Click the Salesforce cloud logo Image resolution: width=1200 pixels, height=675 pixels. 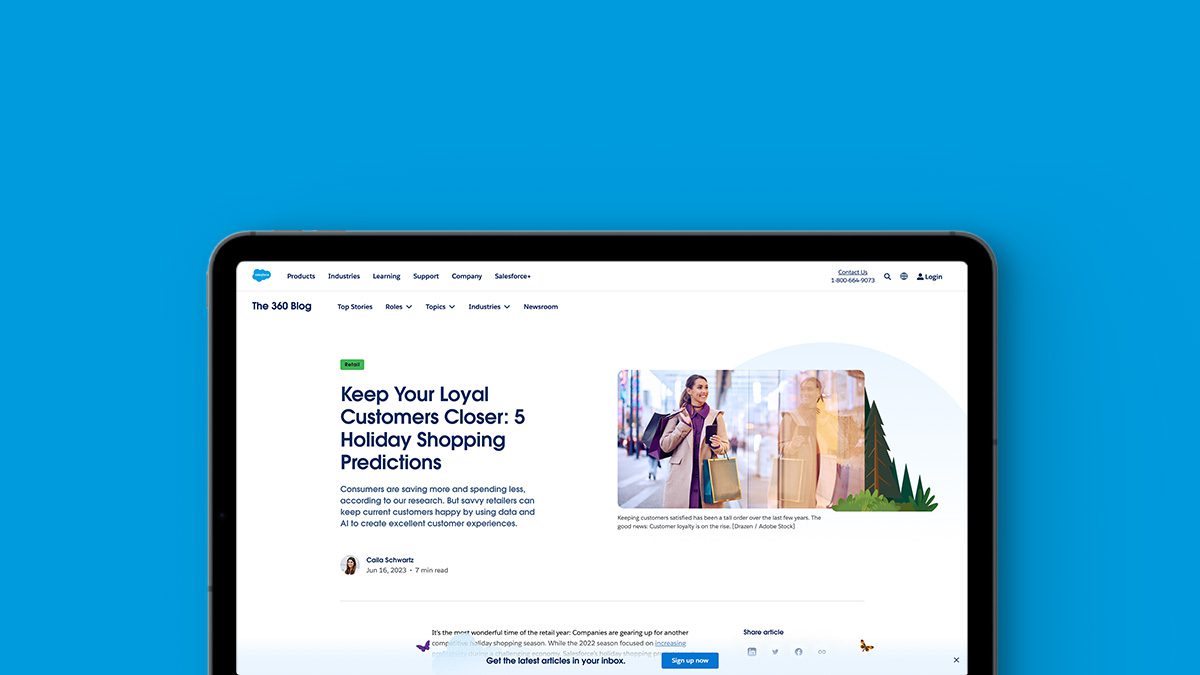coord(261,276)
